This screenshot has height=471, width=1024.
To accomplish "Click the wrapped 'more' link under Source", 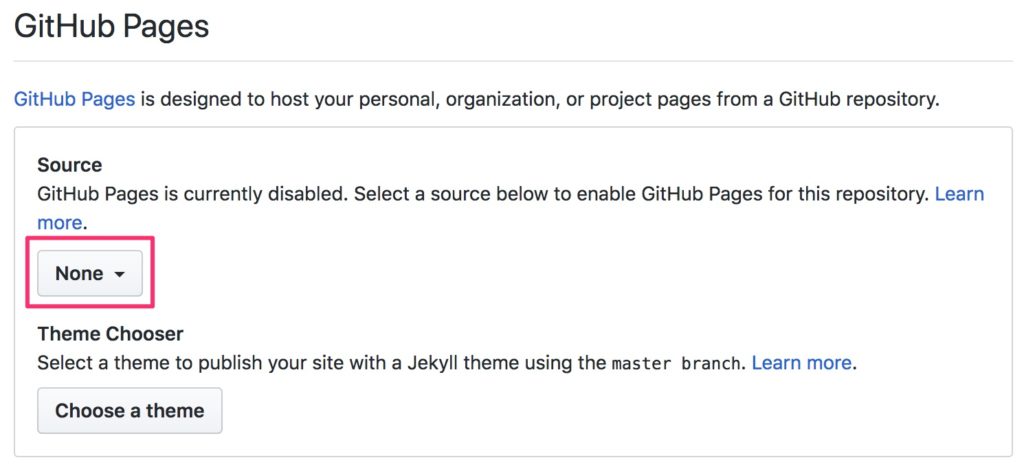I will (59, 223).
